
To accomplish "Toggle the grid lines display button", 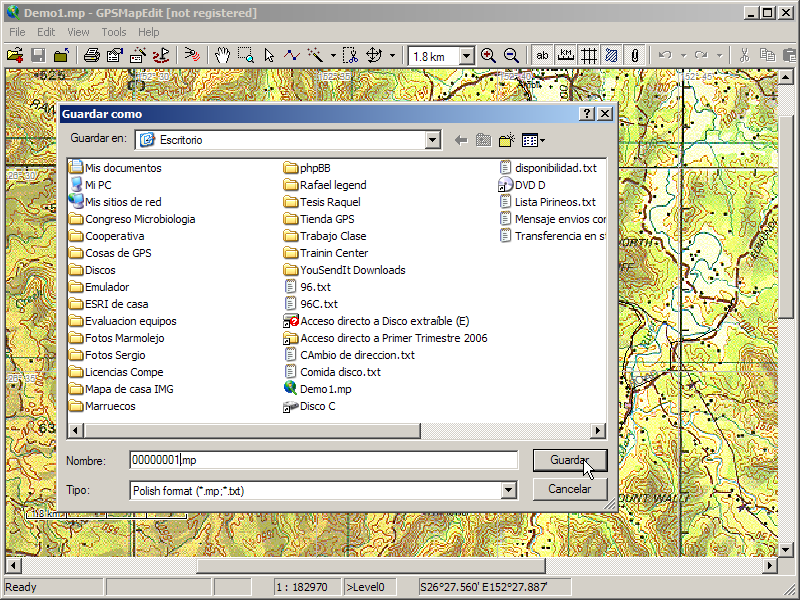I will [589, 56].
